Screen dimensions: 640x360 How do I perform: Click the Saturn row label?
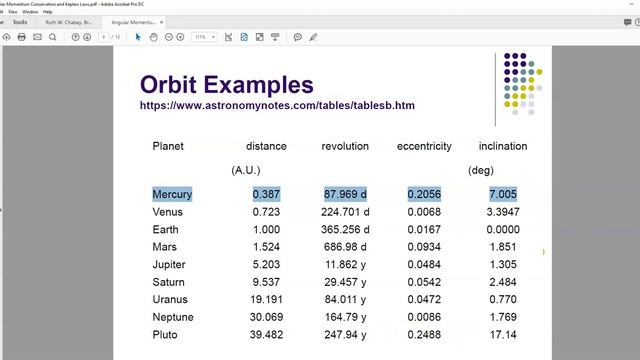168,282
